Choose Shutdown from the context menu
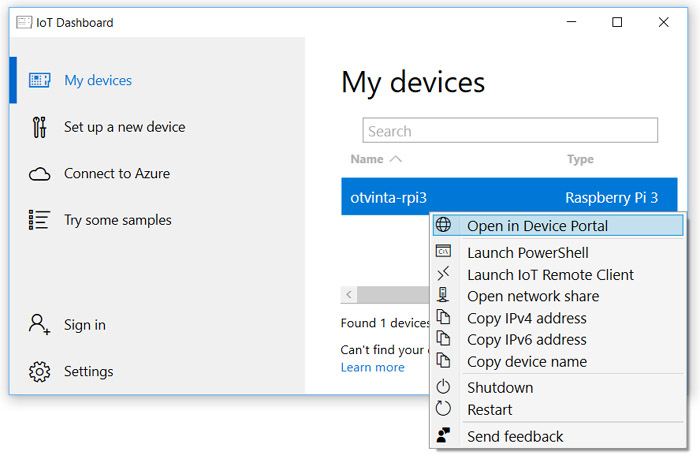This screenshot has height=459, width=700. (x=558, y=388)
